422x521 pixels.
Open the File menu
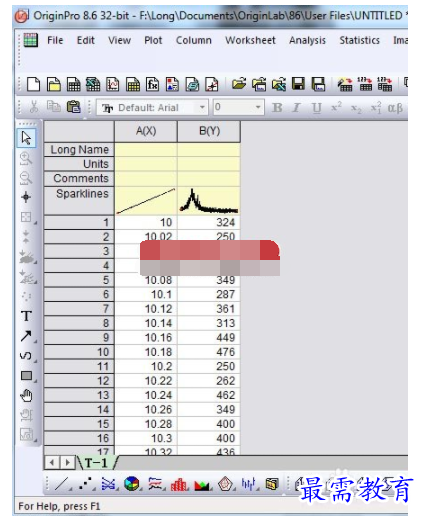tap(55, 40)
